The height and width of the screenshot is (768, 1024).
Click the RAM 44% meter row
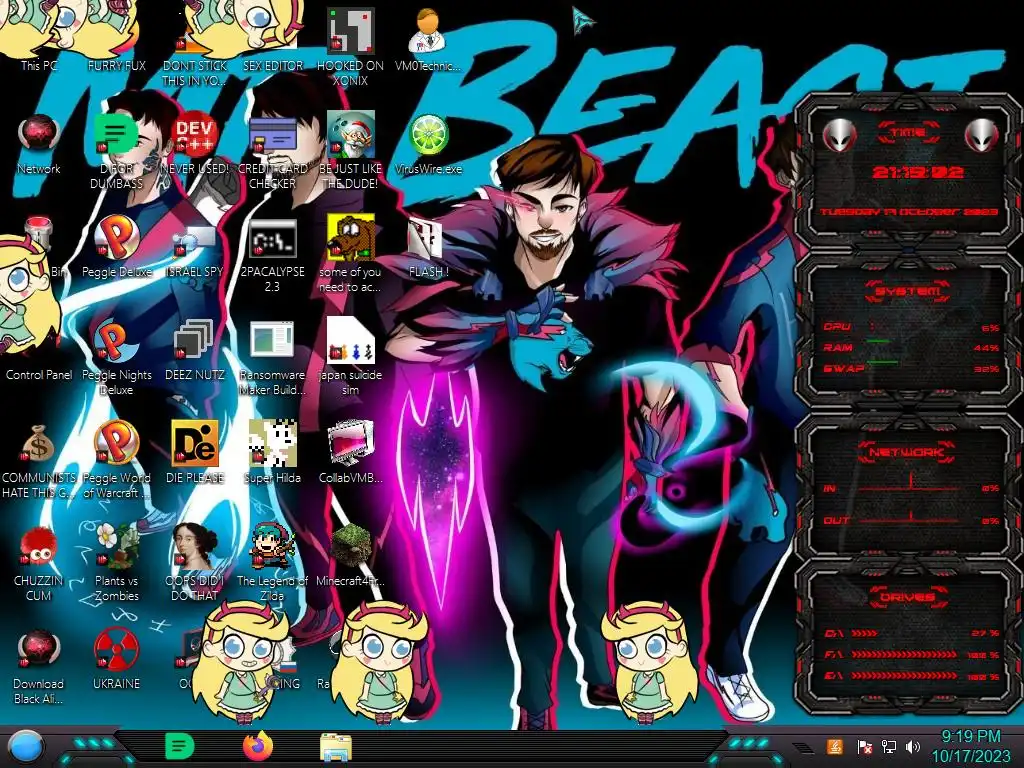912,347
